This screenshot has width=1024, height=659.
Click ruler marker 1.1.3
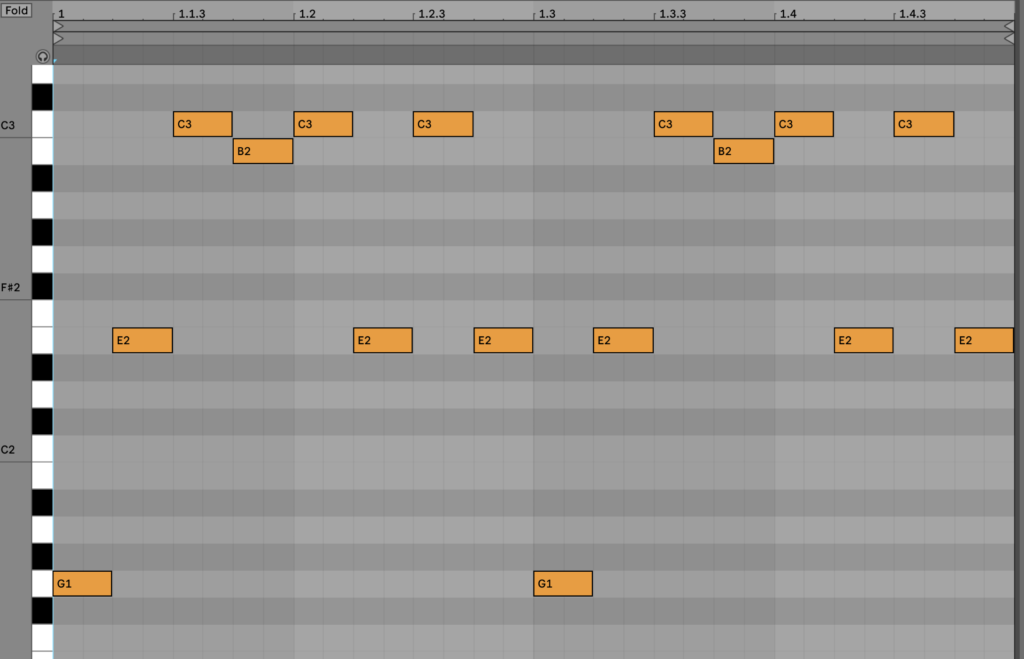pos(191,14)
